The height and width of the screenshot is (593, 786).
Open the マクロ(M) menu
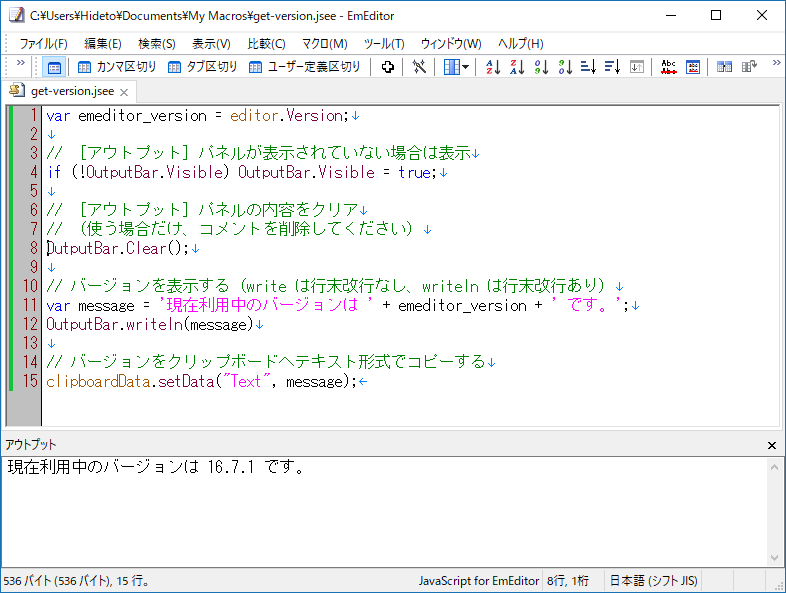coord(324,44)
